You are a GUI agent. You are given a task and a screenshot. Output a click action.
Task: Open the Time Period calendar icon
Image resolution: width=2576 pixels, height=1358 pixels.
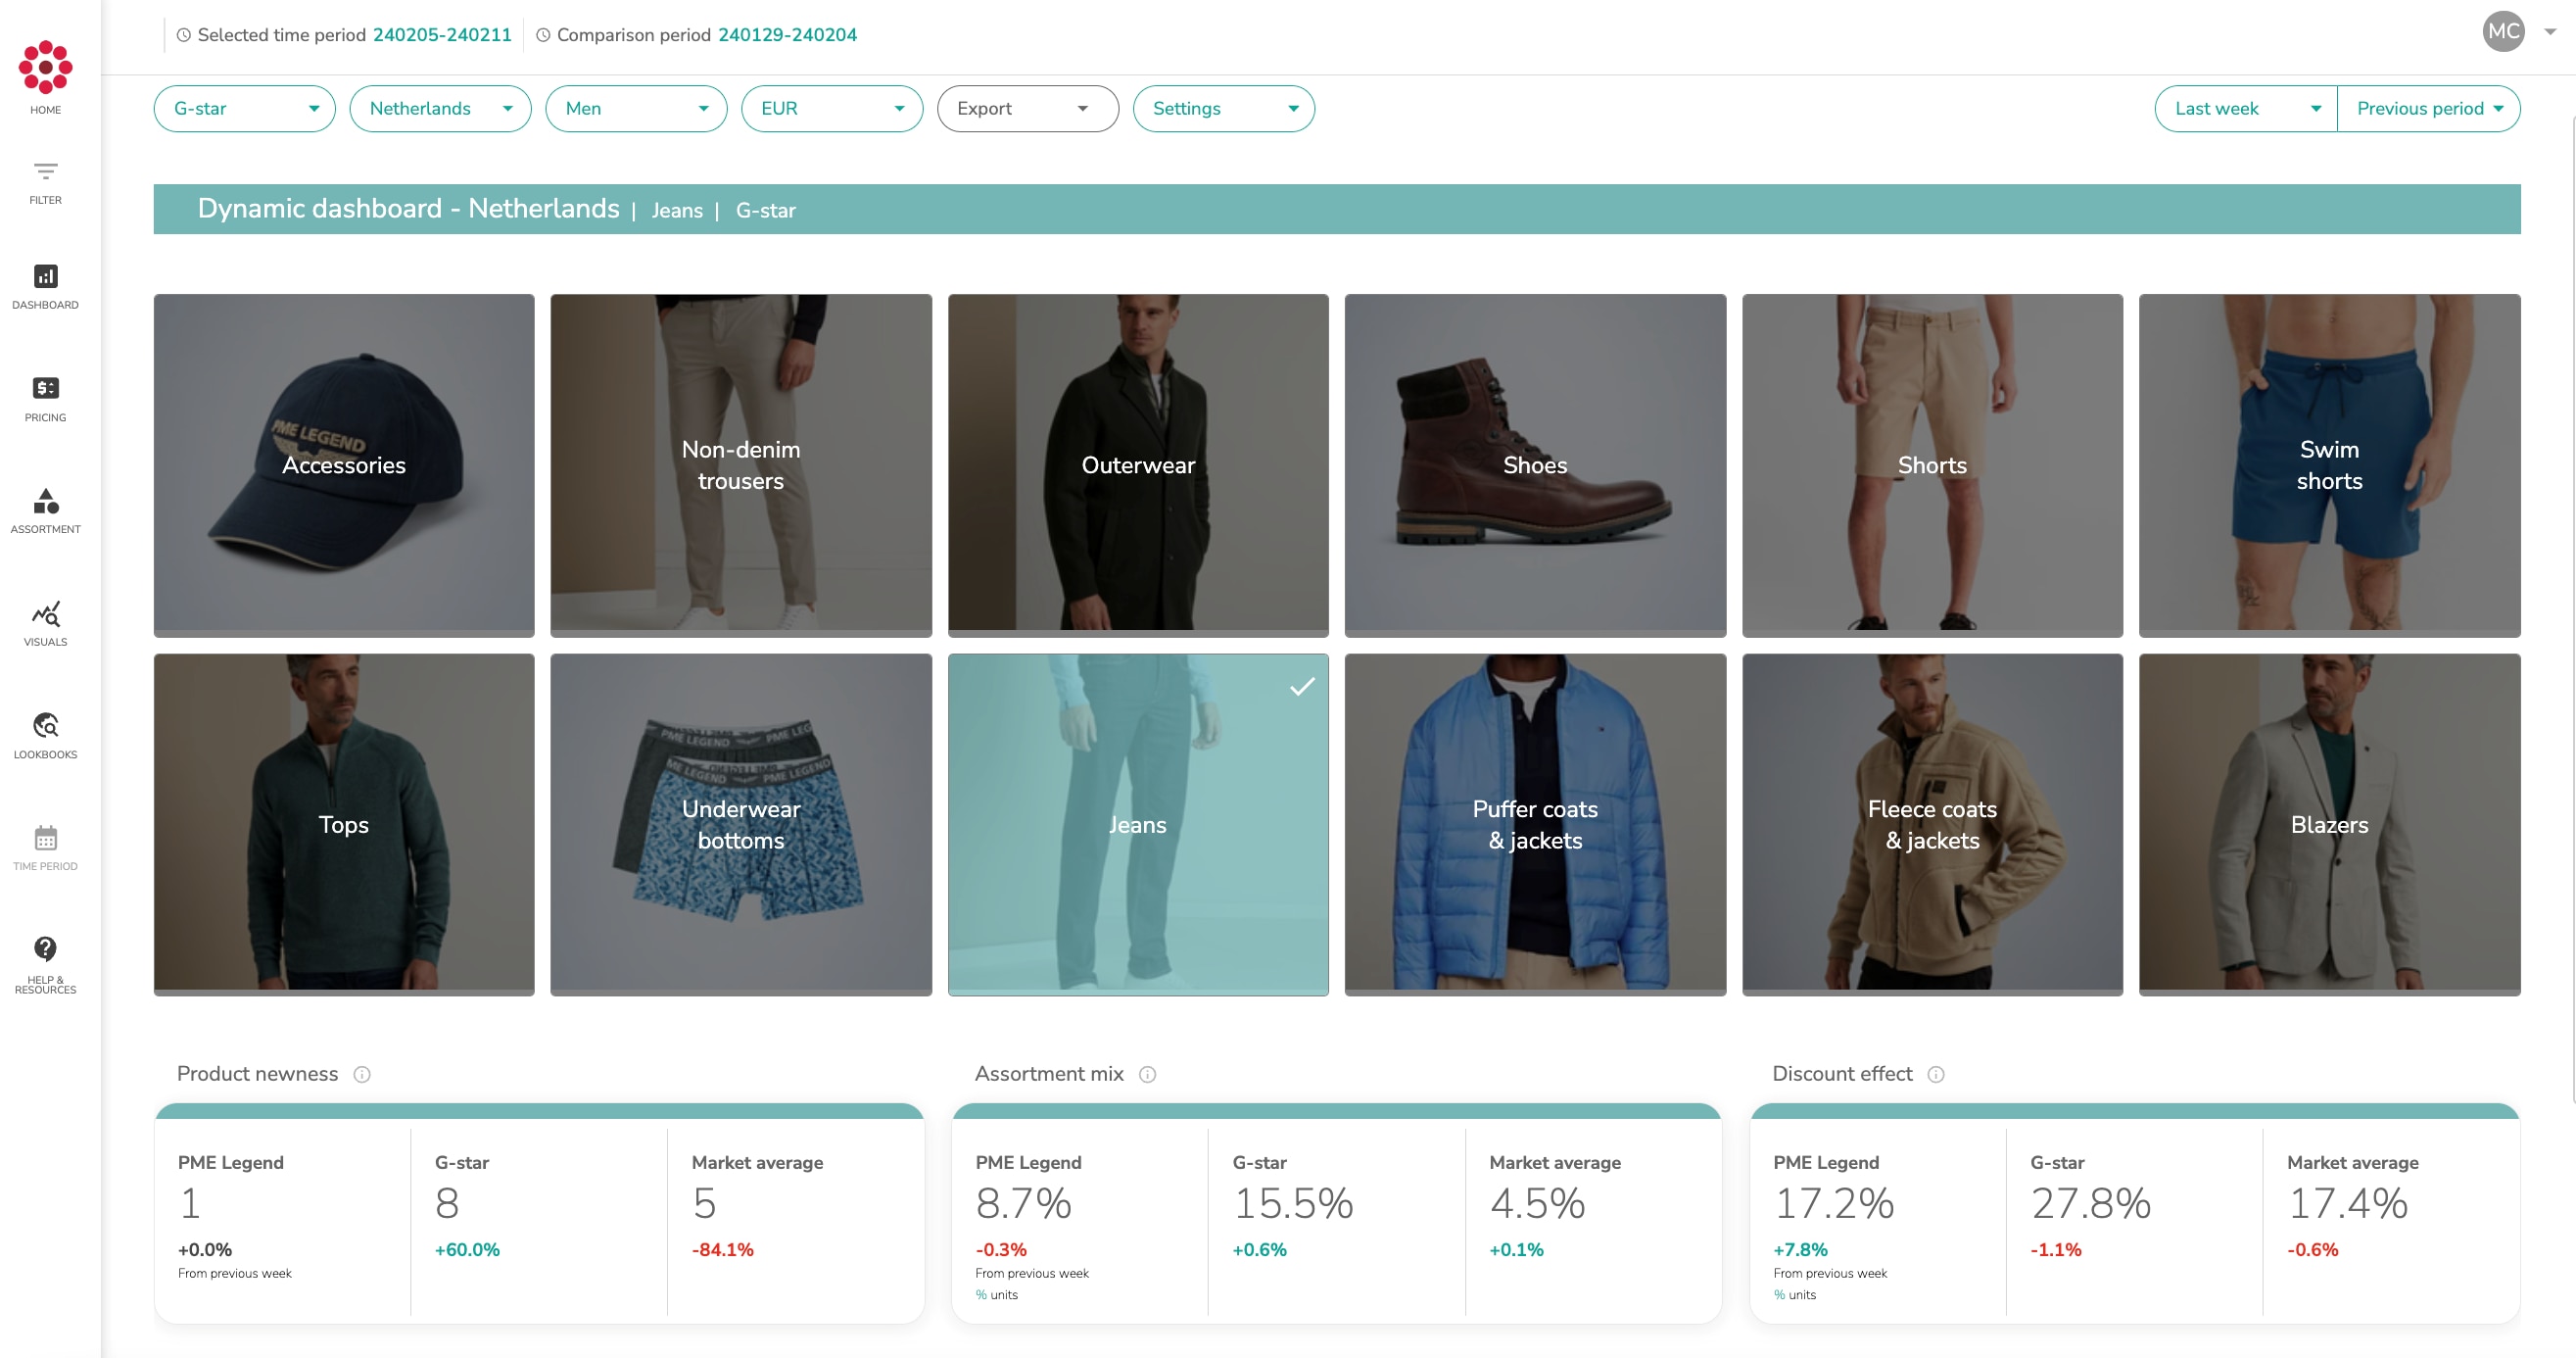point(45,847)
